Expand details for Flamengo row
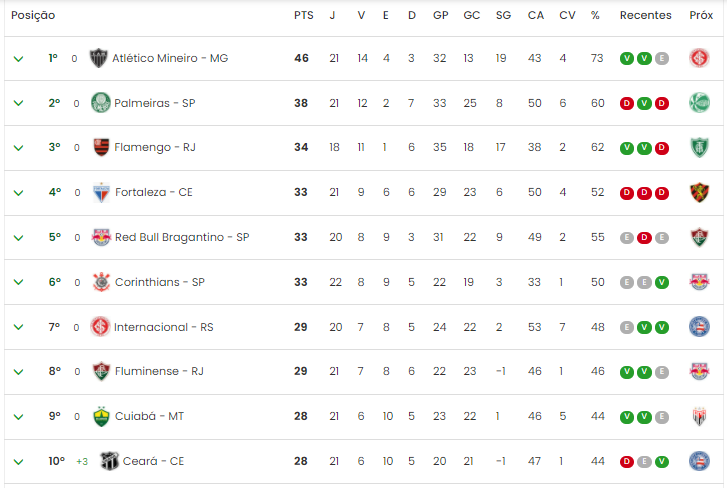 [19, 148]
